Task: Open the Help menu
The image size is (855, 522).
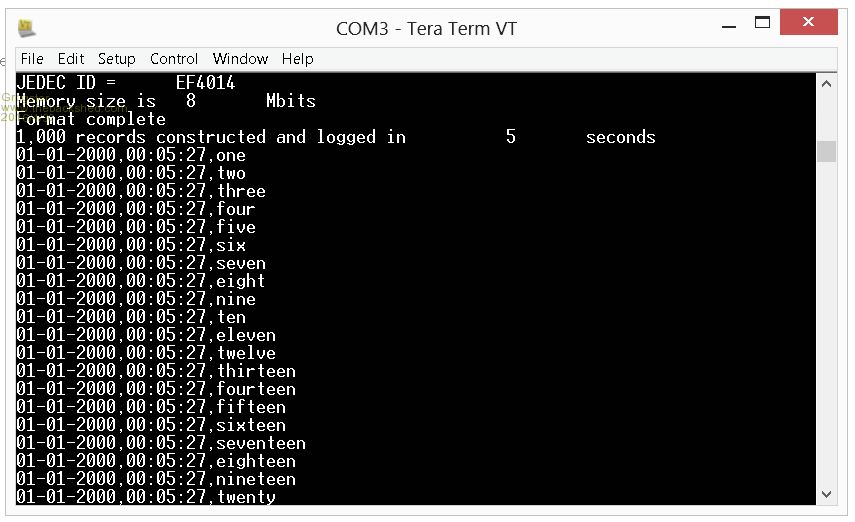Action: tap(298, 59)
